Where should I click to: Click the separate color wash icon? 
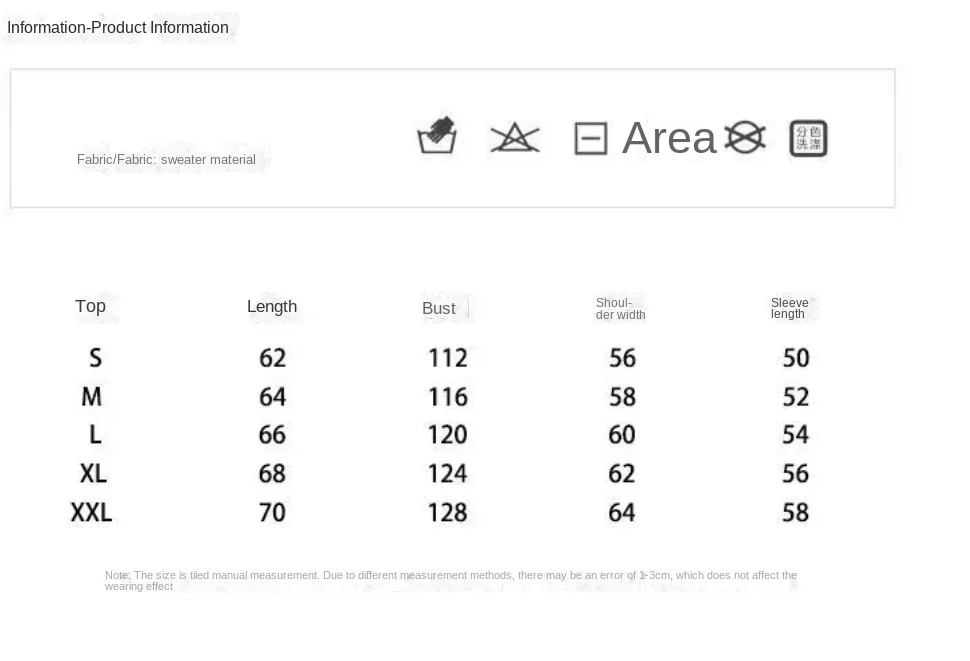pos(809,138)
